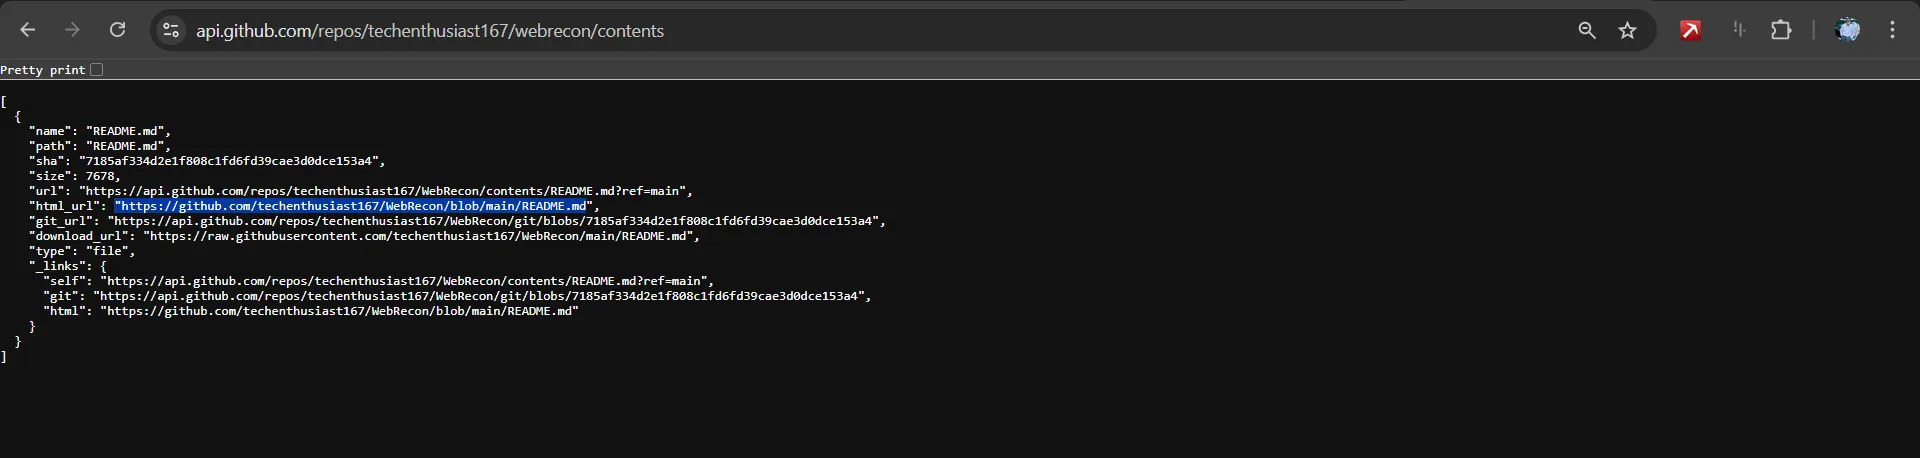The height and width of the screenshot is (458, 1920).
Task: Select the "url" contents API value
Action: [386, 191]
